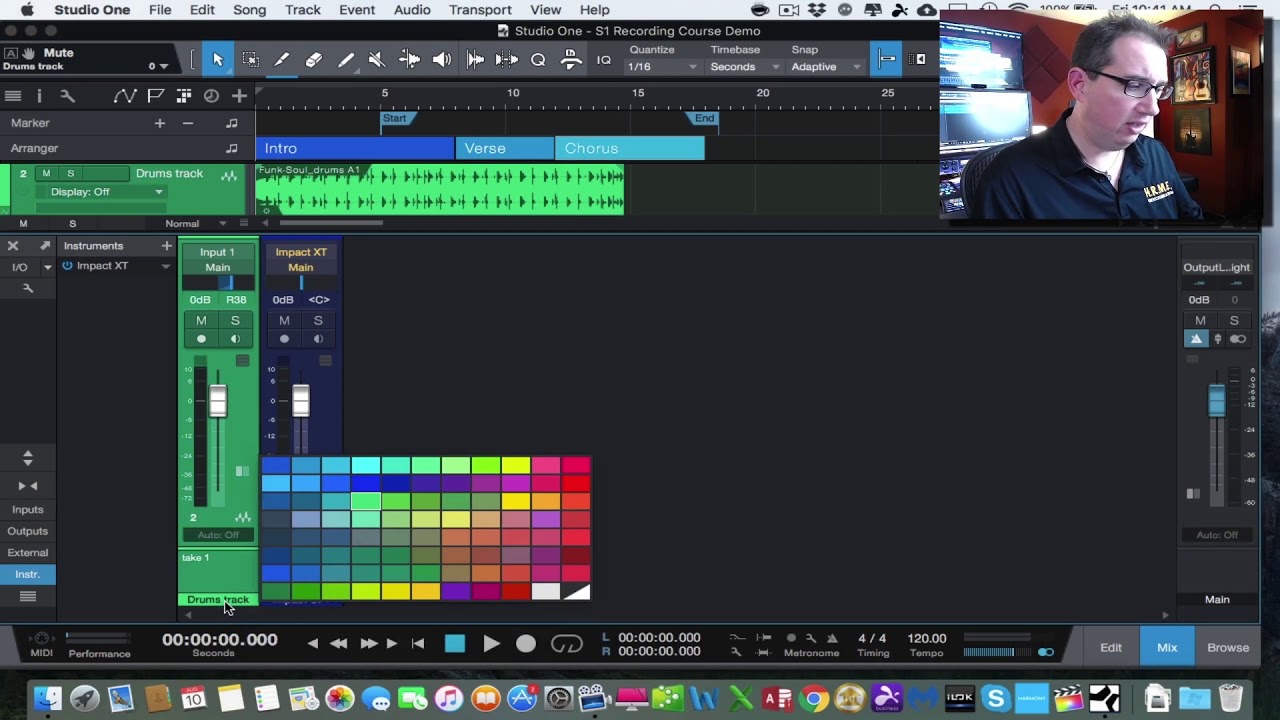Viewport: 1280px width, 720px height.
Task: Add an instrument with plus icon
Action: pyautogui.click(x=166, y=245)
